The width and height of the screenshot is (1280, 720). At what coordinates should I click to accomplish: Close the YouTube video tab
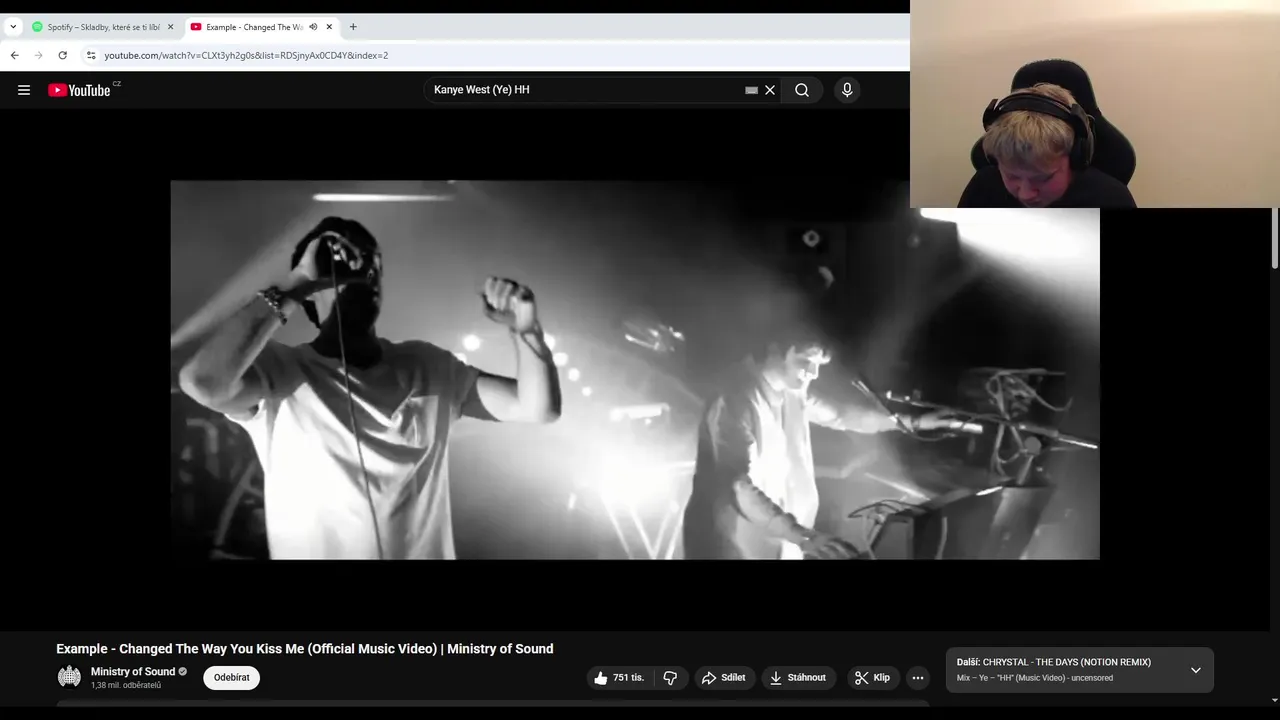(329, 27)
